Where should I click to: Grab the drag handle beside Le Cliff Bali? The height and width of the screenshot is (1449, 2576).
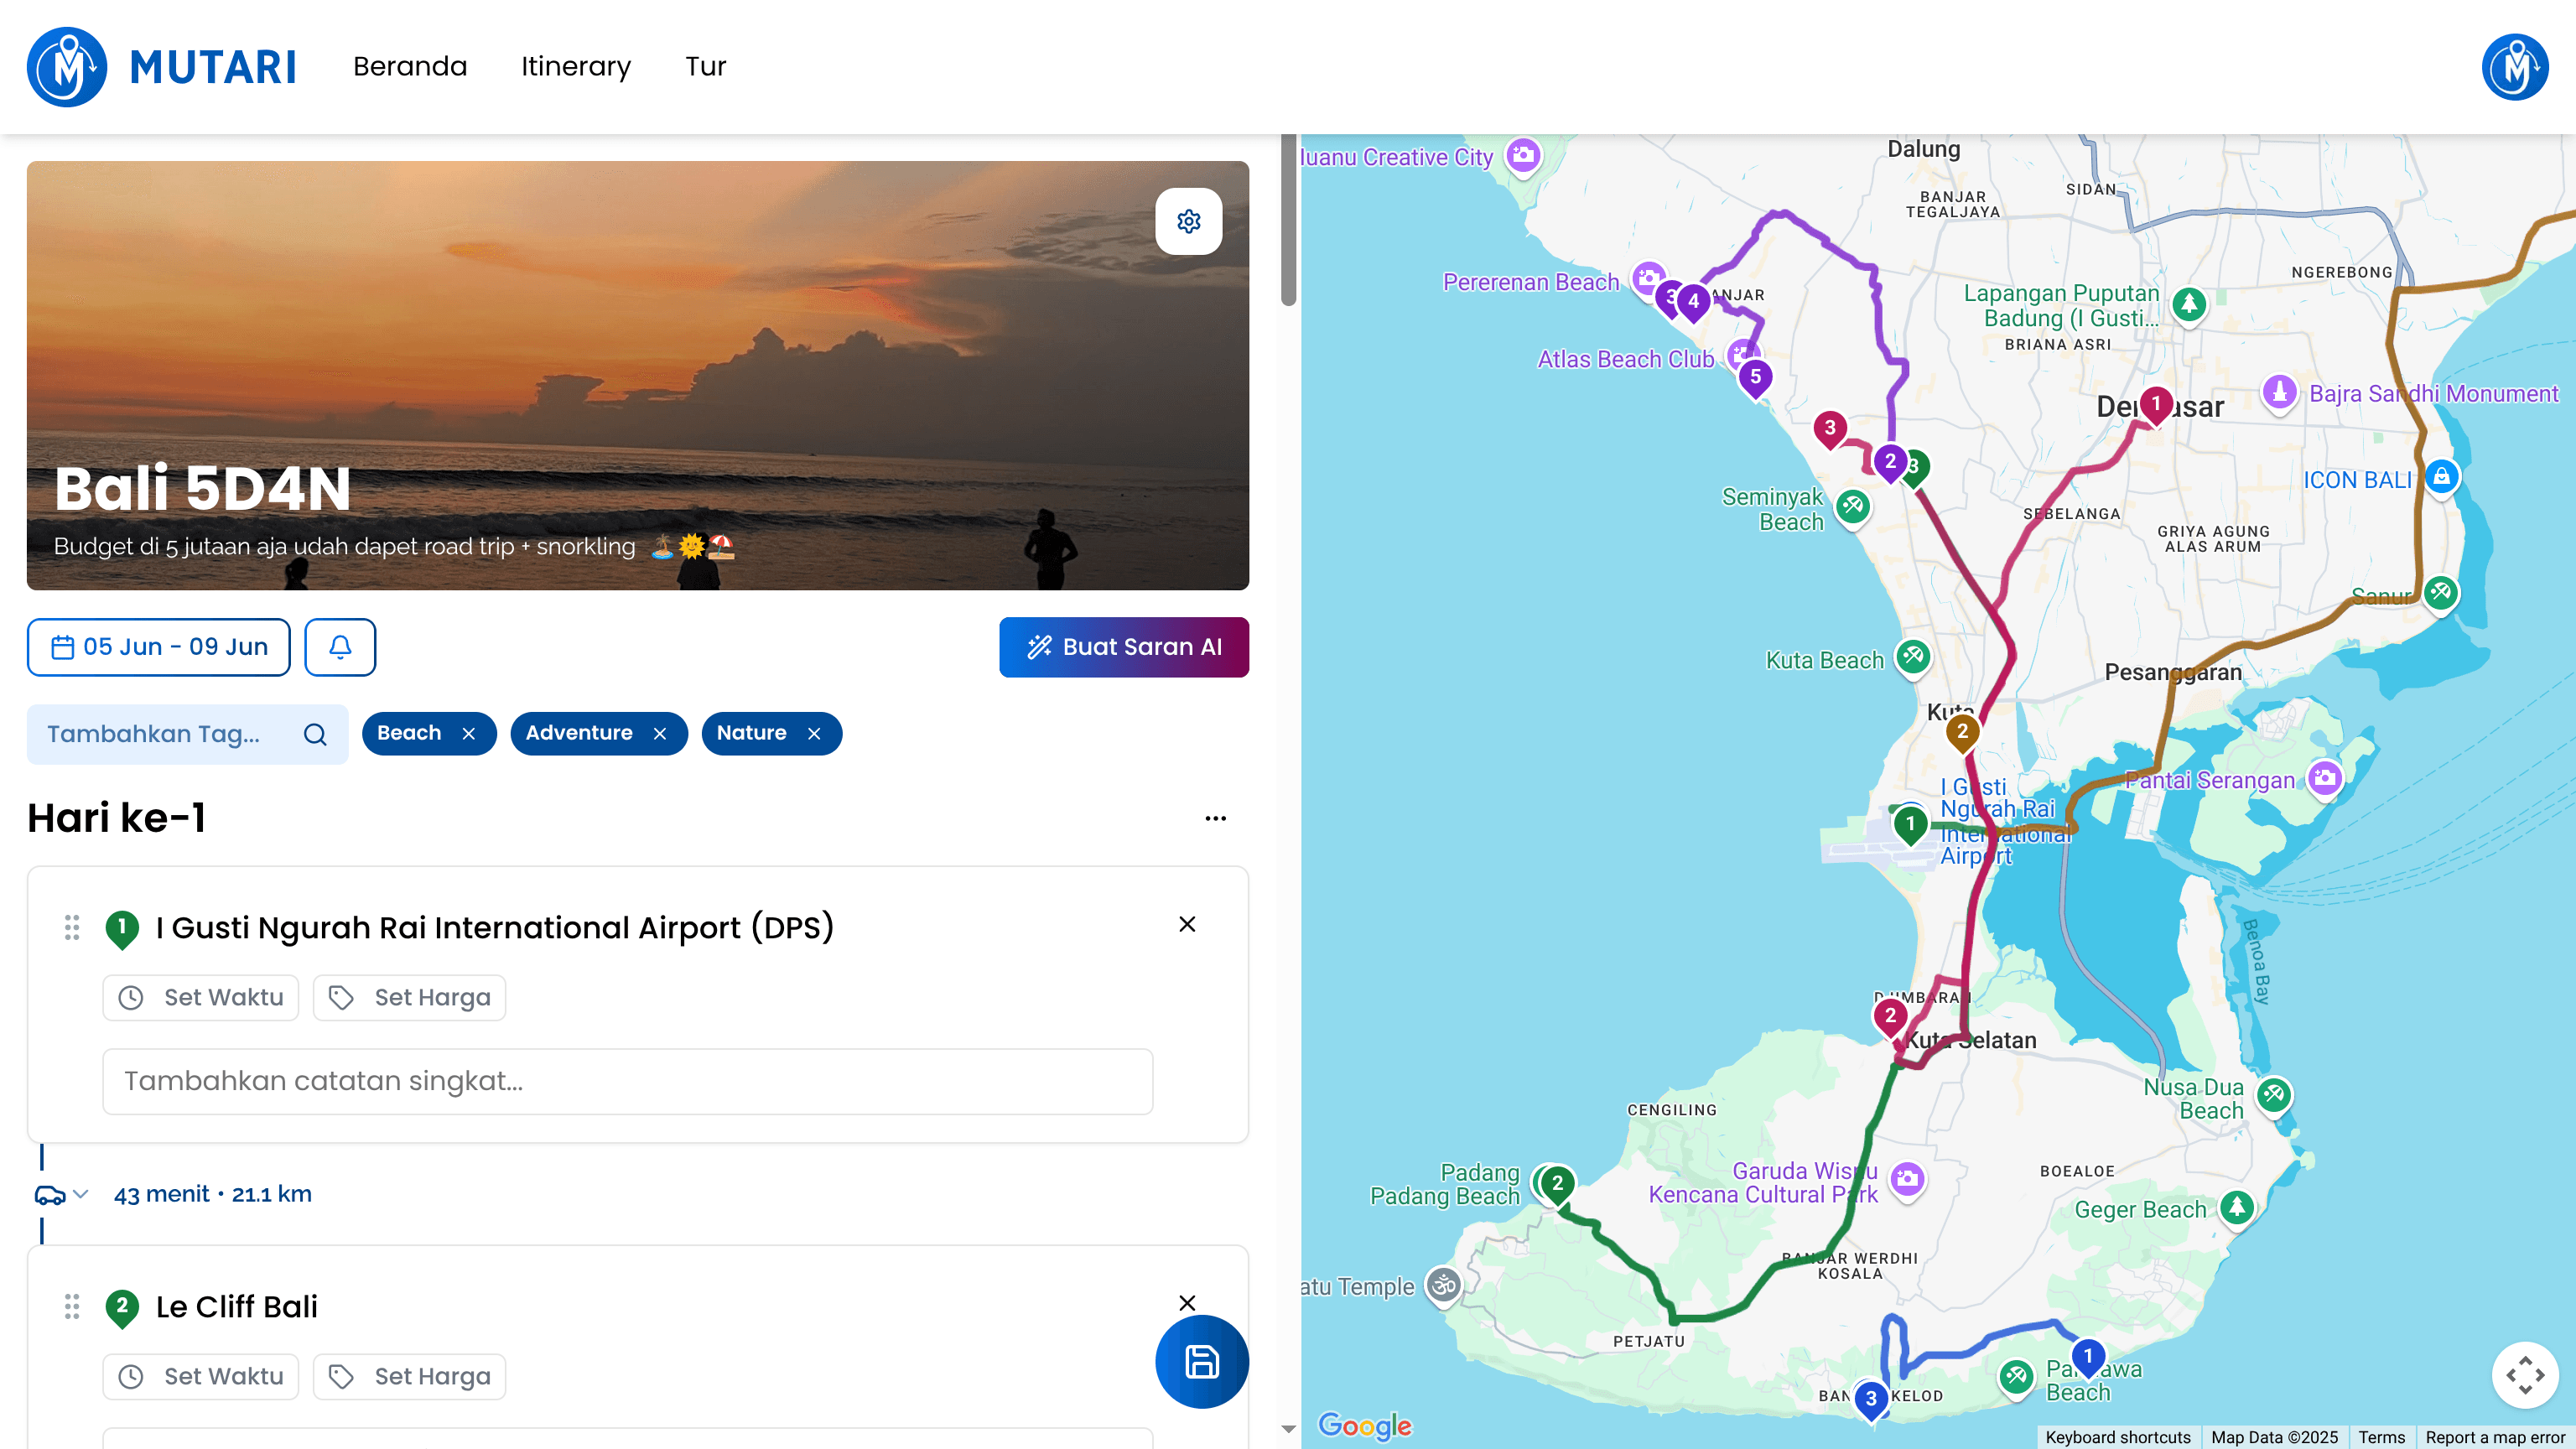pyautogui.click(x=71, y=1306)
